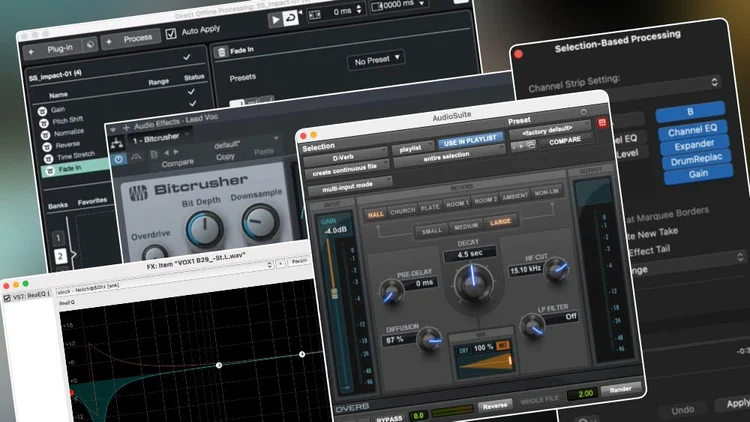Open the create continuous file dropdown
This screenshot has width=750, height=422.
tap(347, 170)
